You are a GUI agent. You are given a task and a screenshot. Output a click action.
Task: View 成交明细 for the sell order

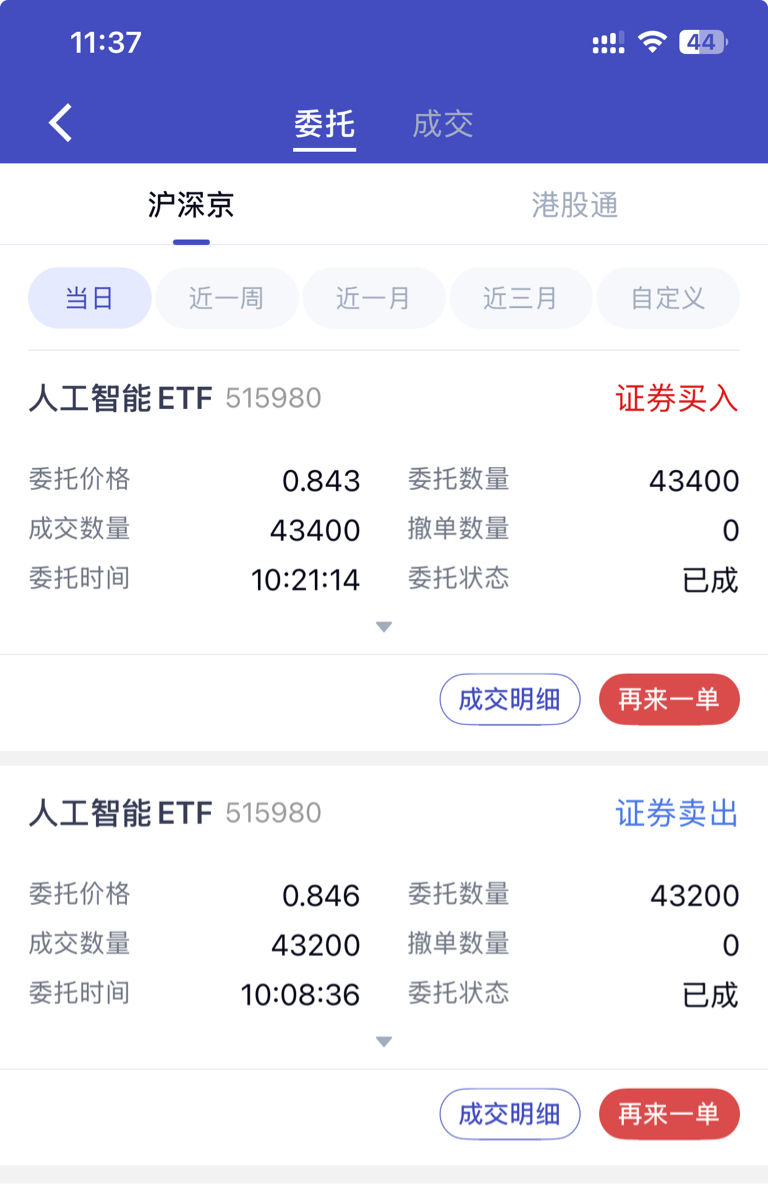click(510, 1114)
